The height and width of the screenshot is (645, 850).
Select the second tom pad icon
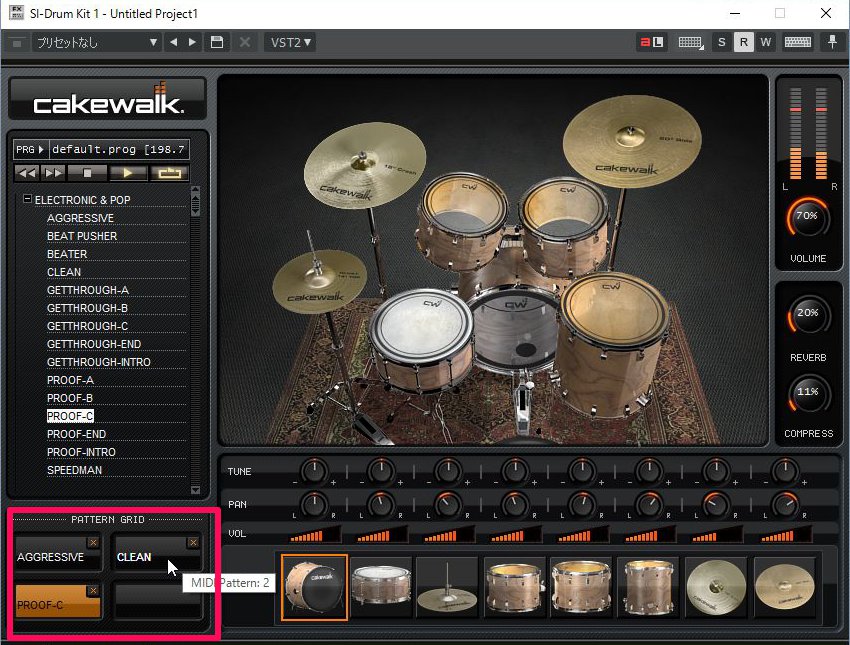(581, 587)
